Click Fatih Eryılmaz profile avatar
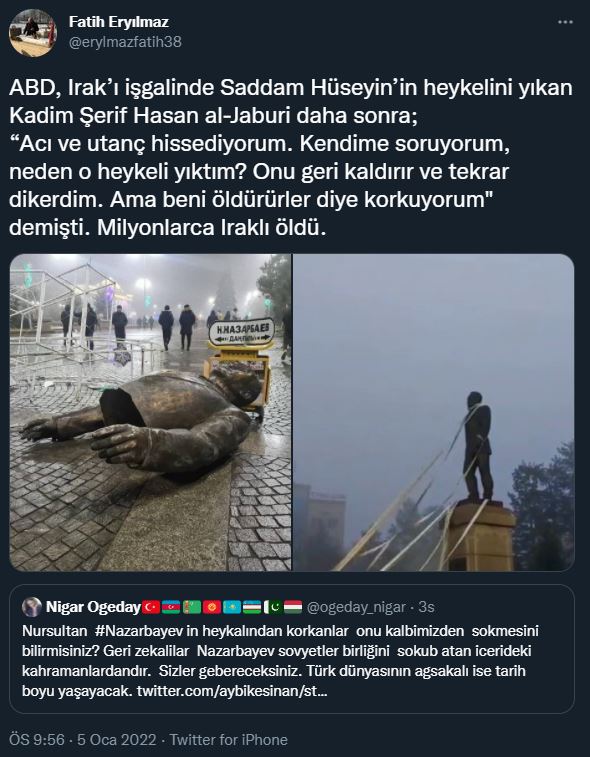The image size is (590, 757). (33, 32)
